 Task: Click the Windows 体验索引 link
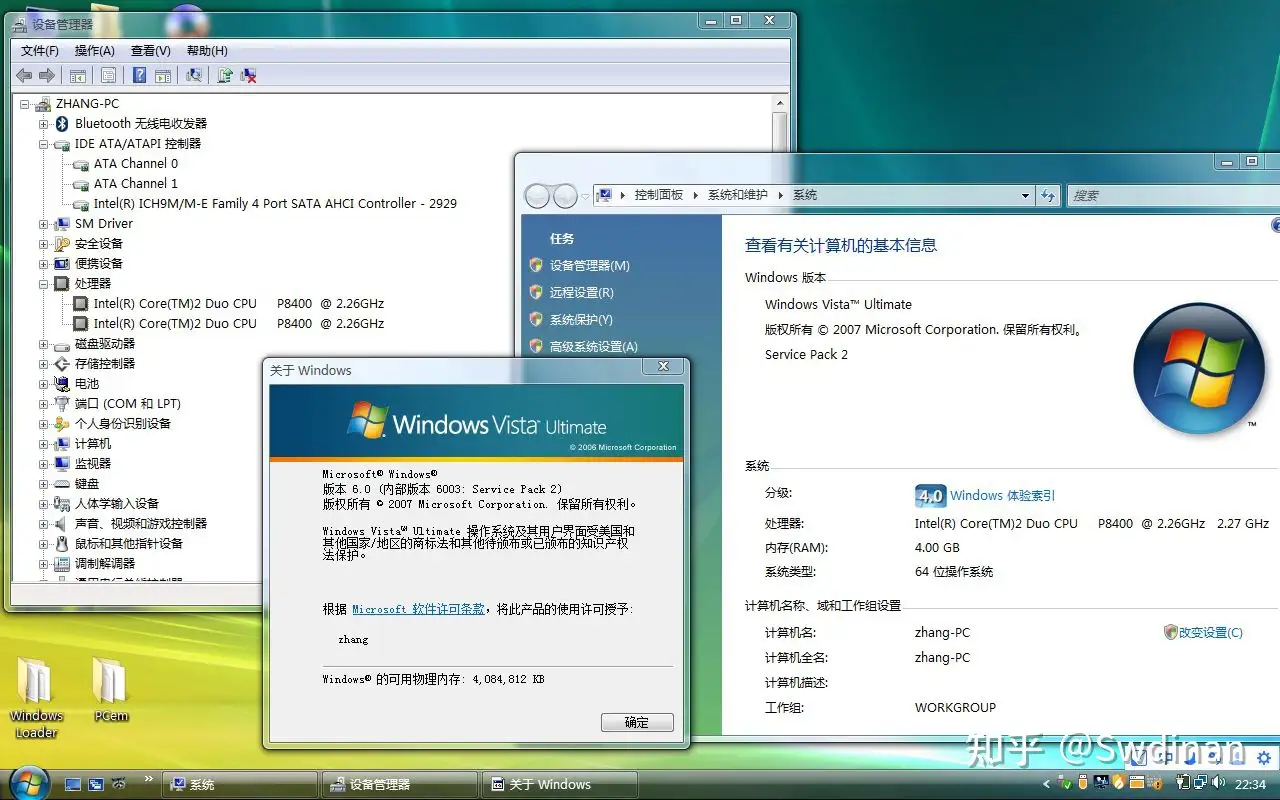(1002, 495)
